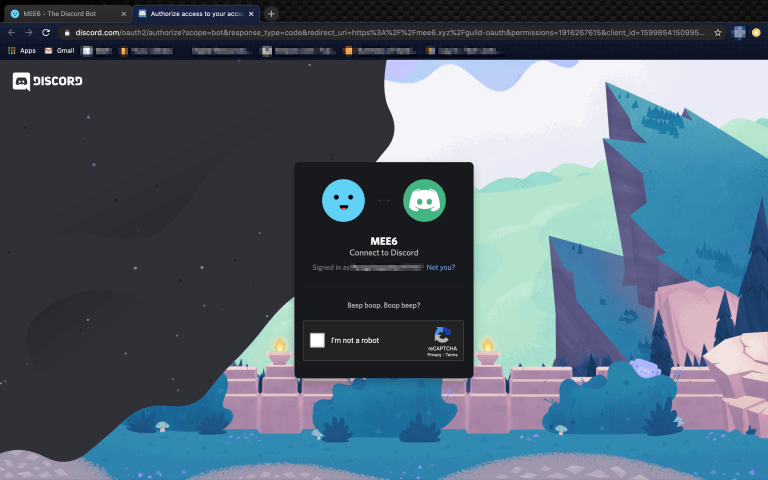Bookmark this page with the star icon
The width and height of the screenshot is (768, 480).
(x=718, y=33)
